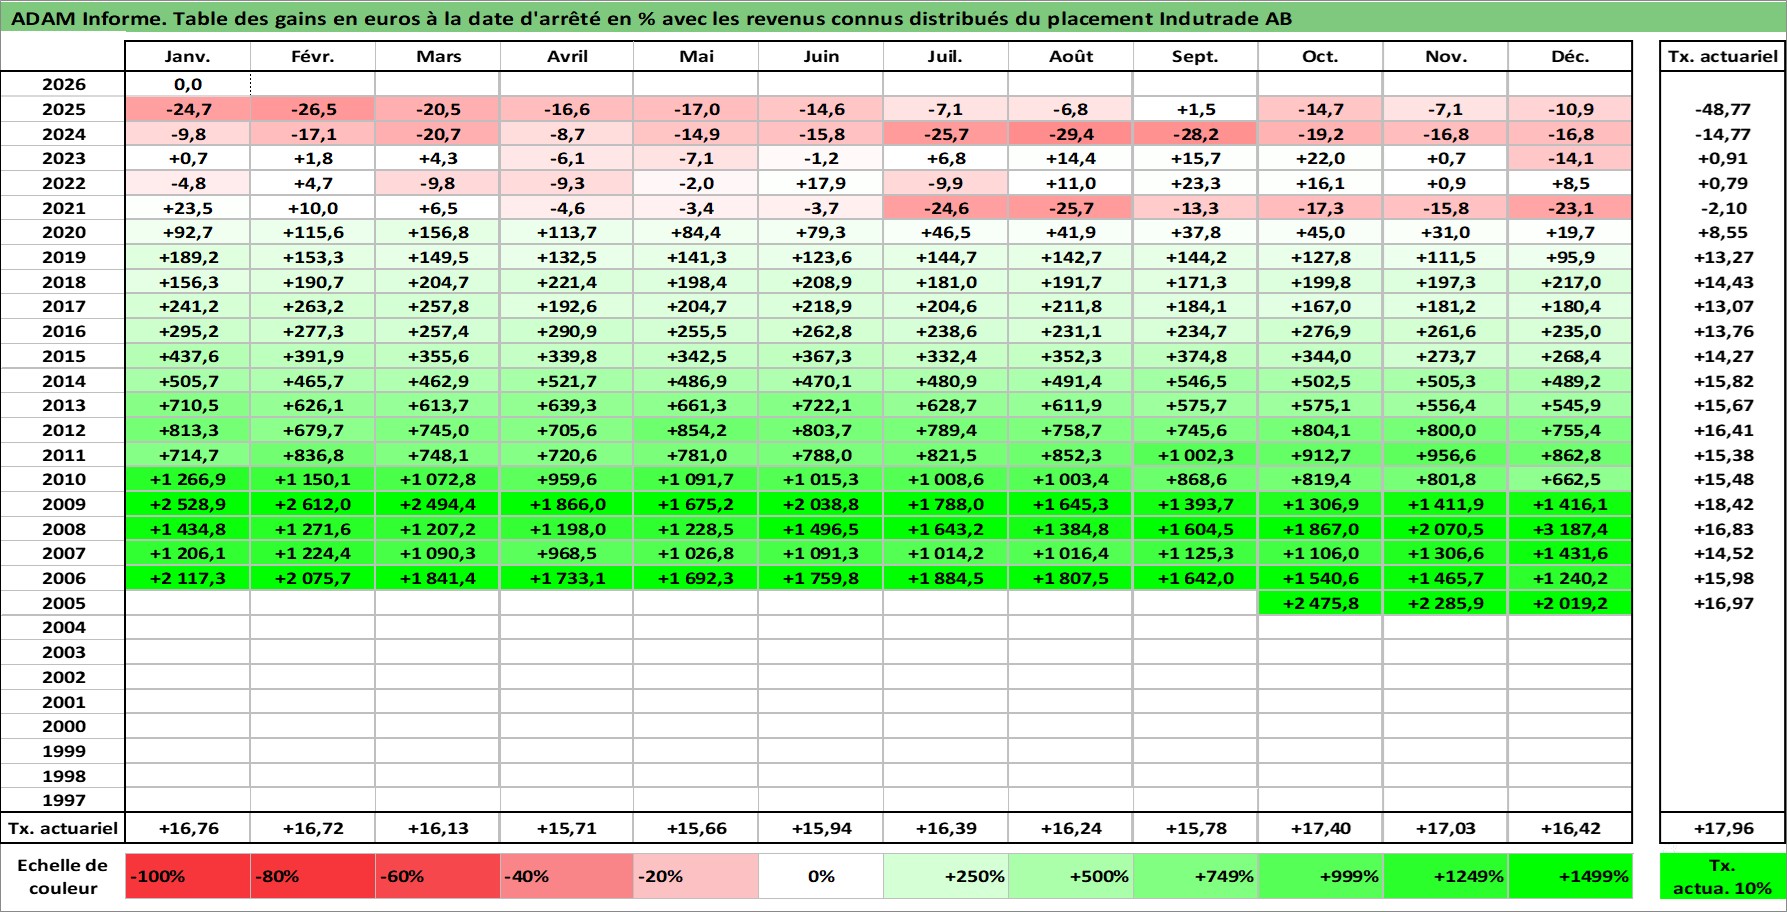Click the -60% color scale swatch

pos(438,876)
